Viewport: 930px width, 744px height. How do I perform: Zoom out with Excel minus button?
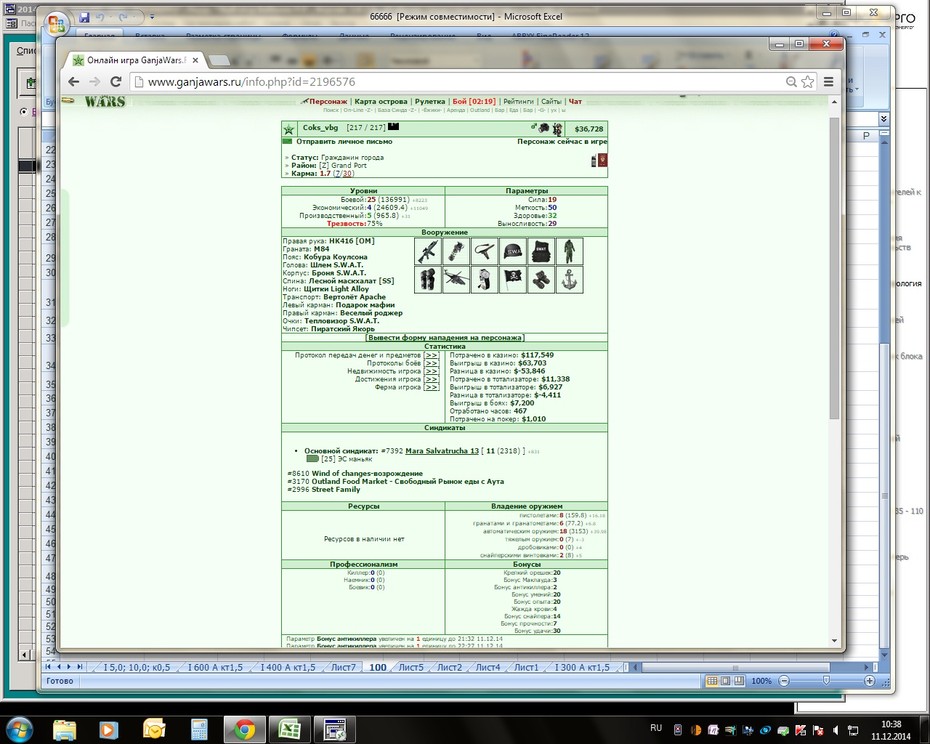pos(784,681)
